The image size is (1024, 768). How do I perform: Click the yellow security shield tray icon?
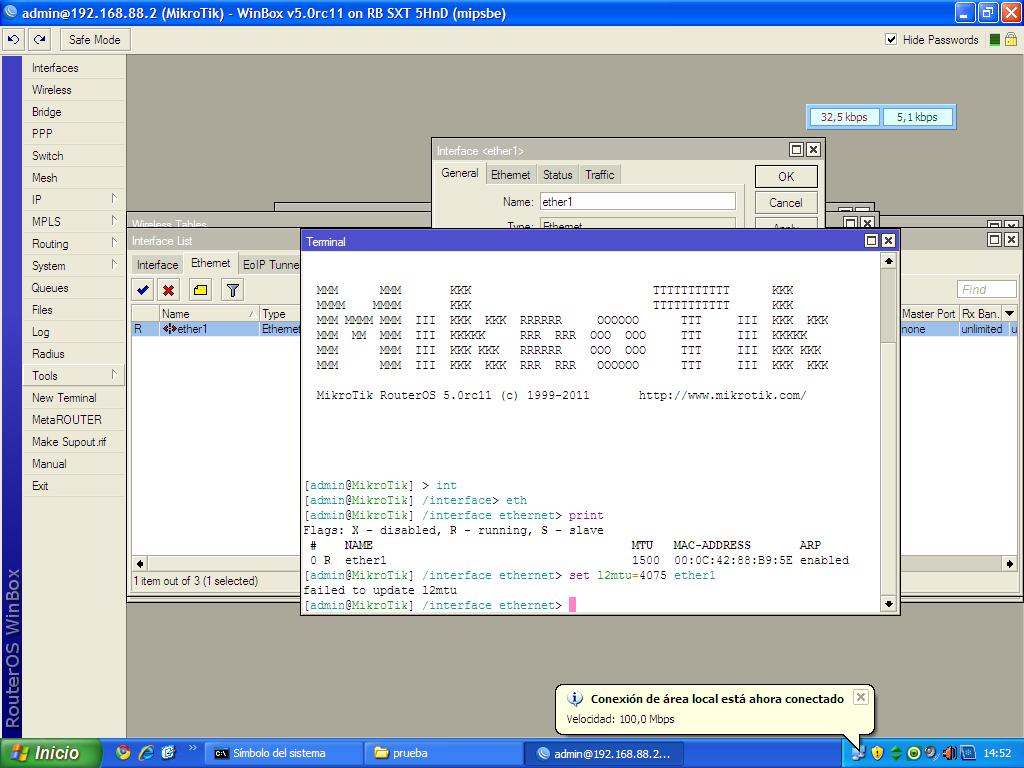click(x=877, y=753)
